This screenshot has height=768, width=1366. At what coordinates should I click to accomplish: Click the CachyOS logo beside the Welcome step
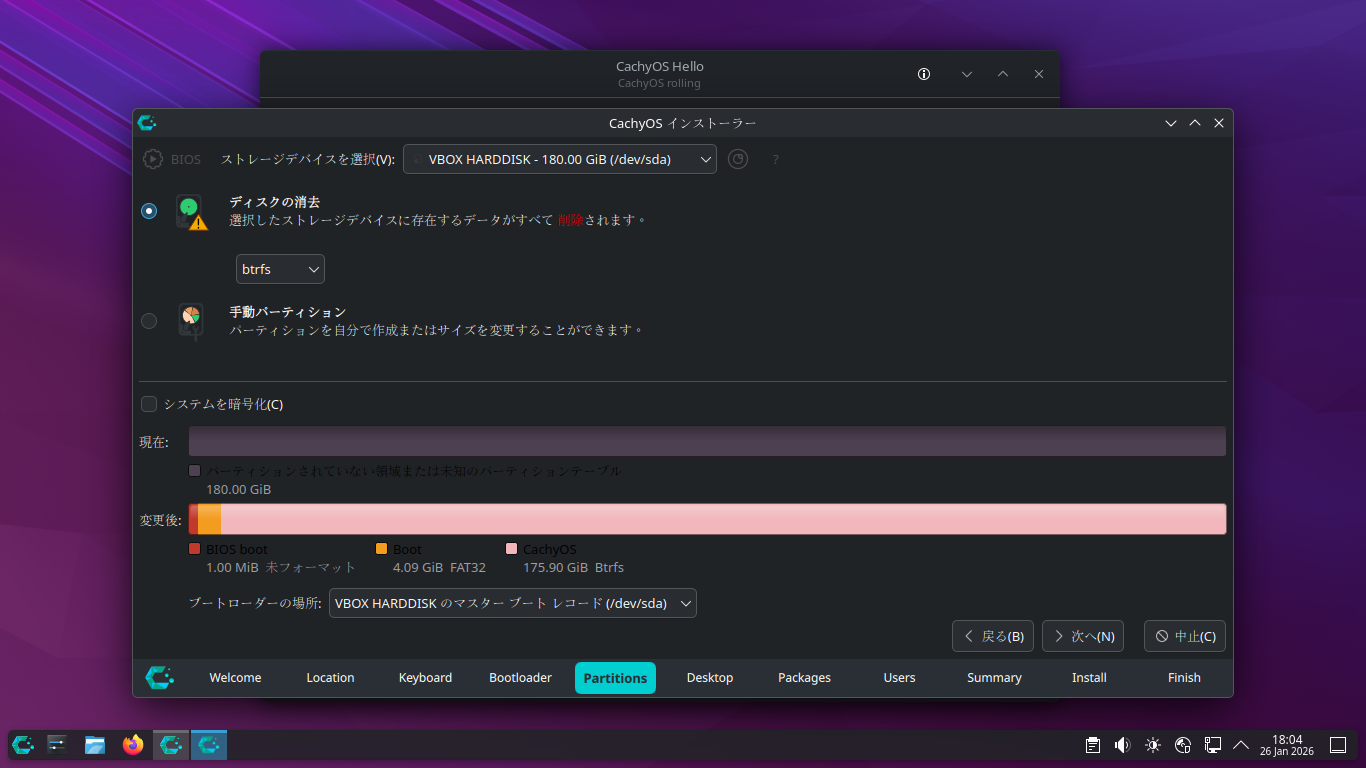click(160, 677)
